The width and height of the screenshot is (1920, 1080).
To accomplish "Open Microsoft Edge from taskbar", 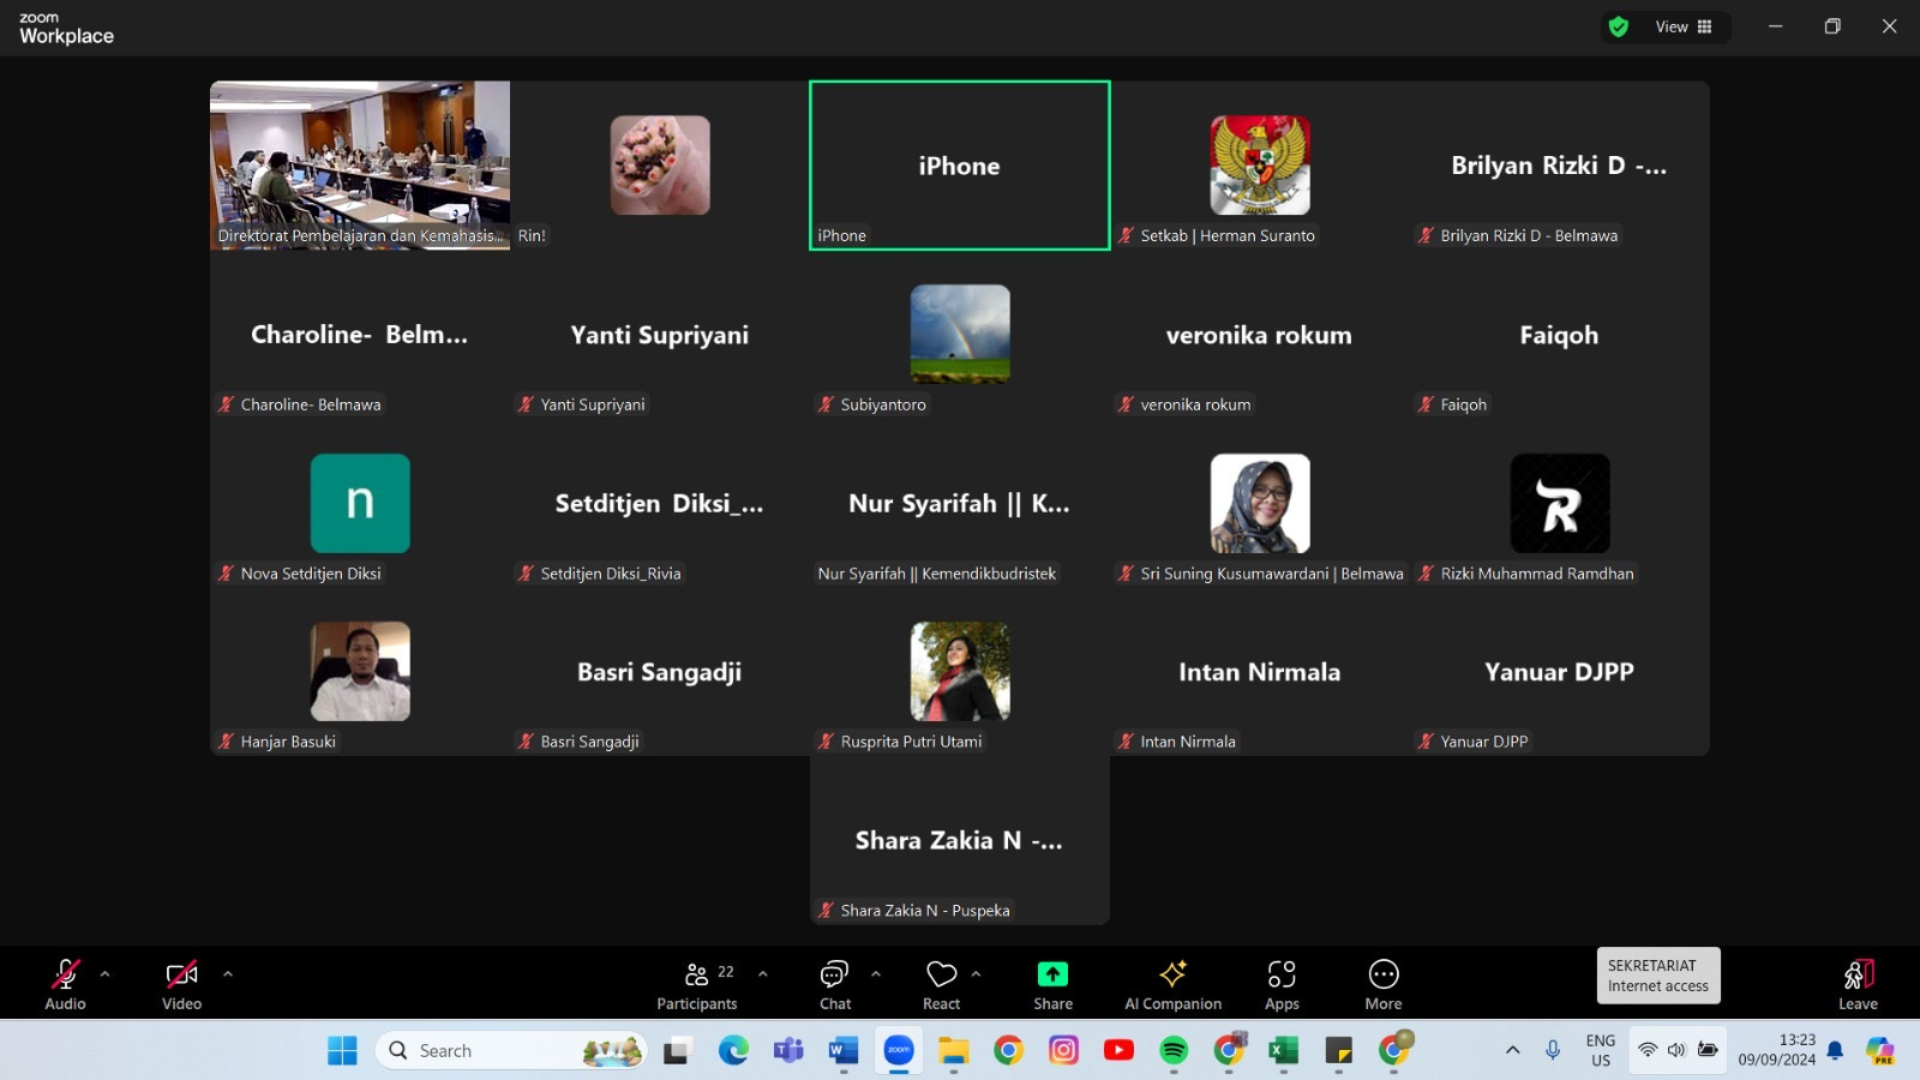I will tap(733, 1050).
